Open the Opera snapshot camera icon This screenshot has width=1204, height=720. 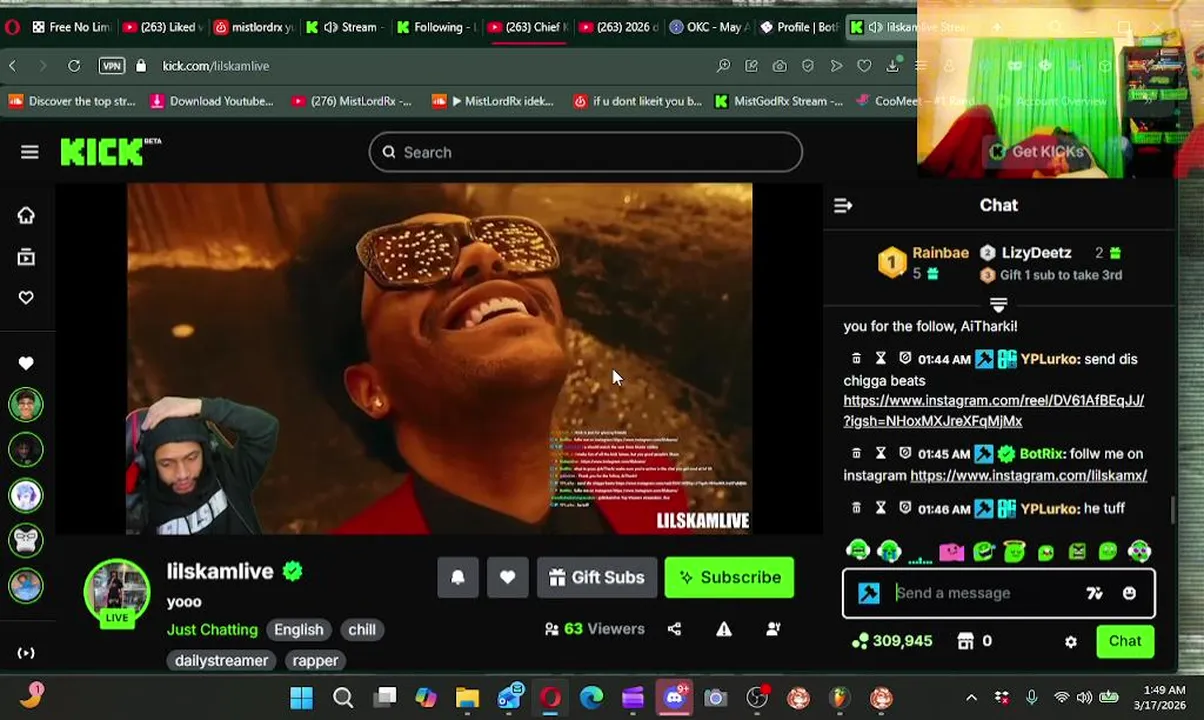click(779, 66)
